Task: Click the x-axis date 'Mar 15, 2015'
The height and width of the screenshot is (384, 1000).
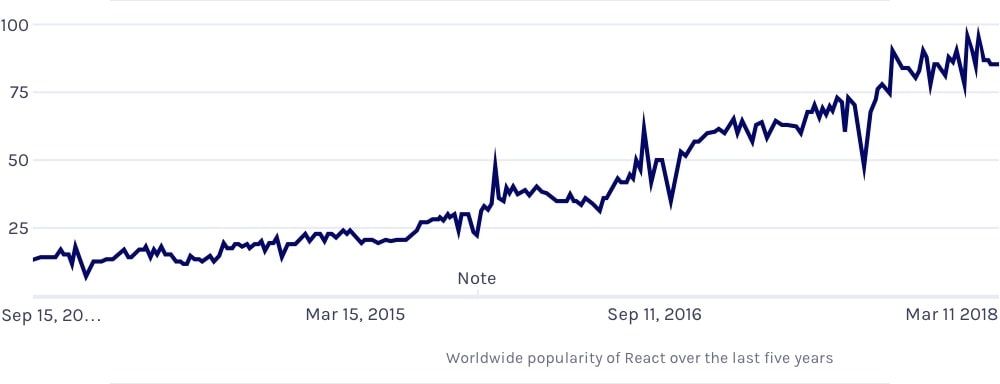Action: (x=355, y=314)
